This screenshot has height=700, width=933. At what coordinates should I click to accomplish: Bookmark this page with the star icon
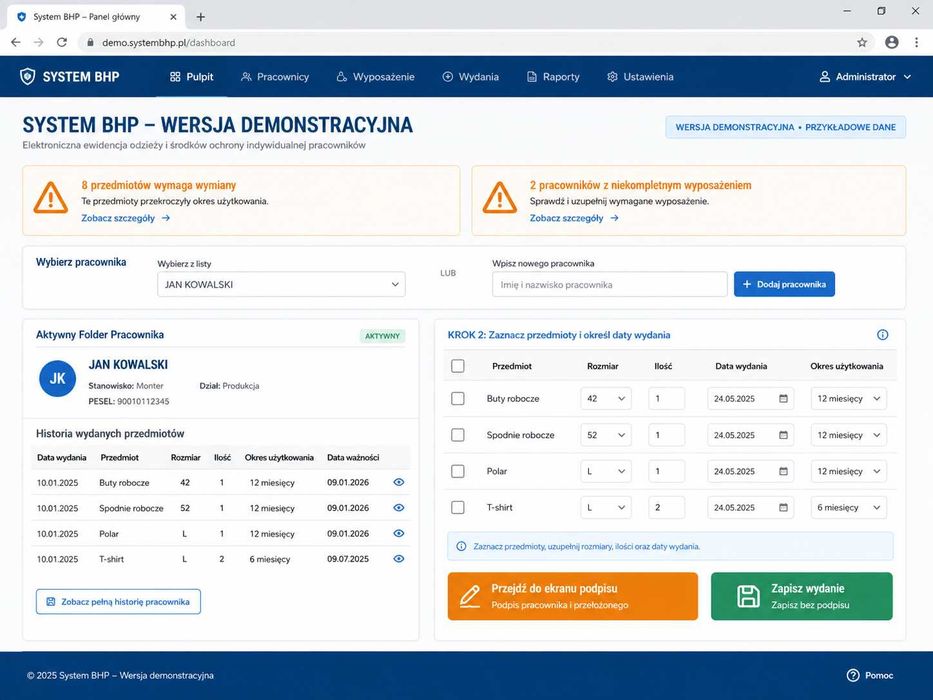tap(862, 42)
